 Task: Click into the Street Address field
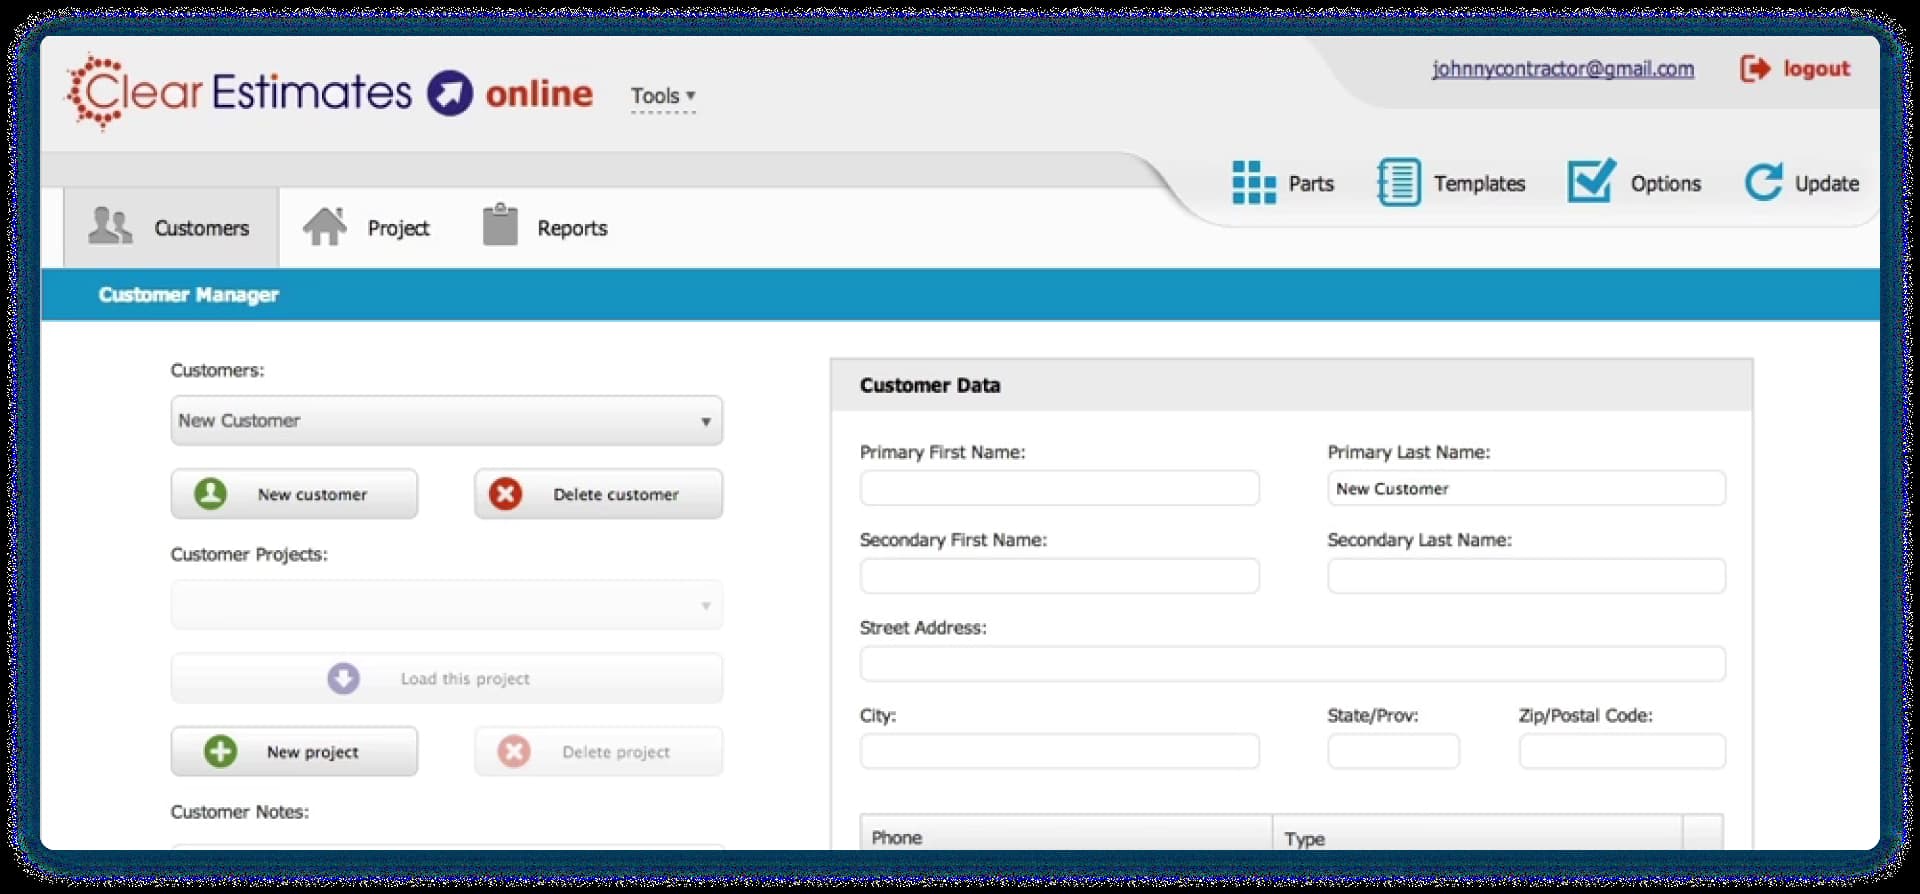[1292, 664]
